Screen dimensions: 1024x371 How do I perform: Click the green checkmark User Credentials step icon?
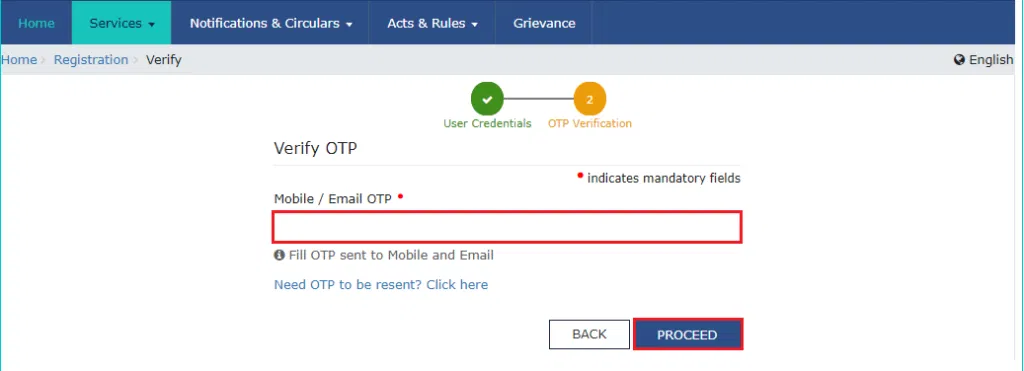click(487, 99)
